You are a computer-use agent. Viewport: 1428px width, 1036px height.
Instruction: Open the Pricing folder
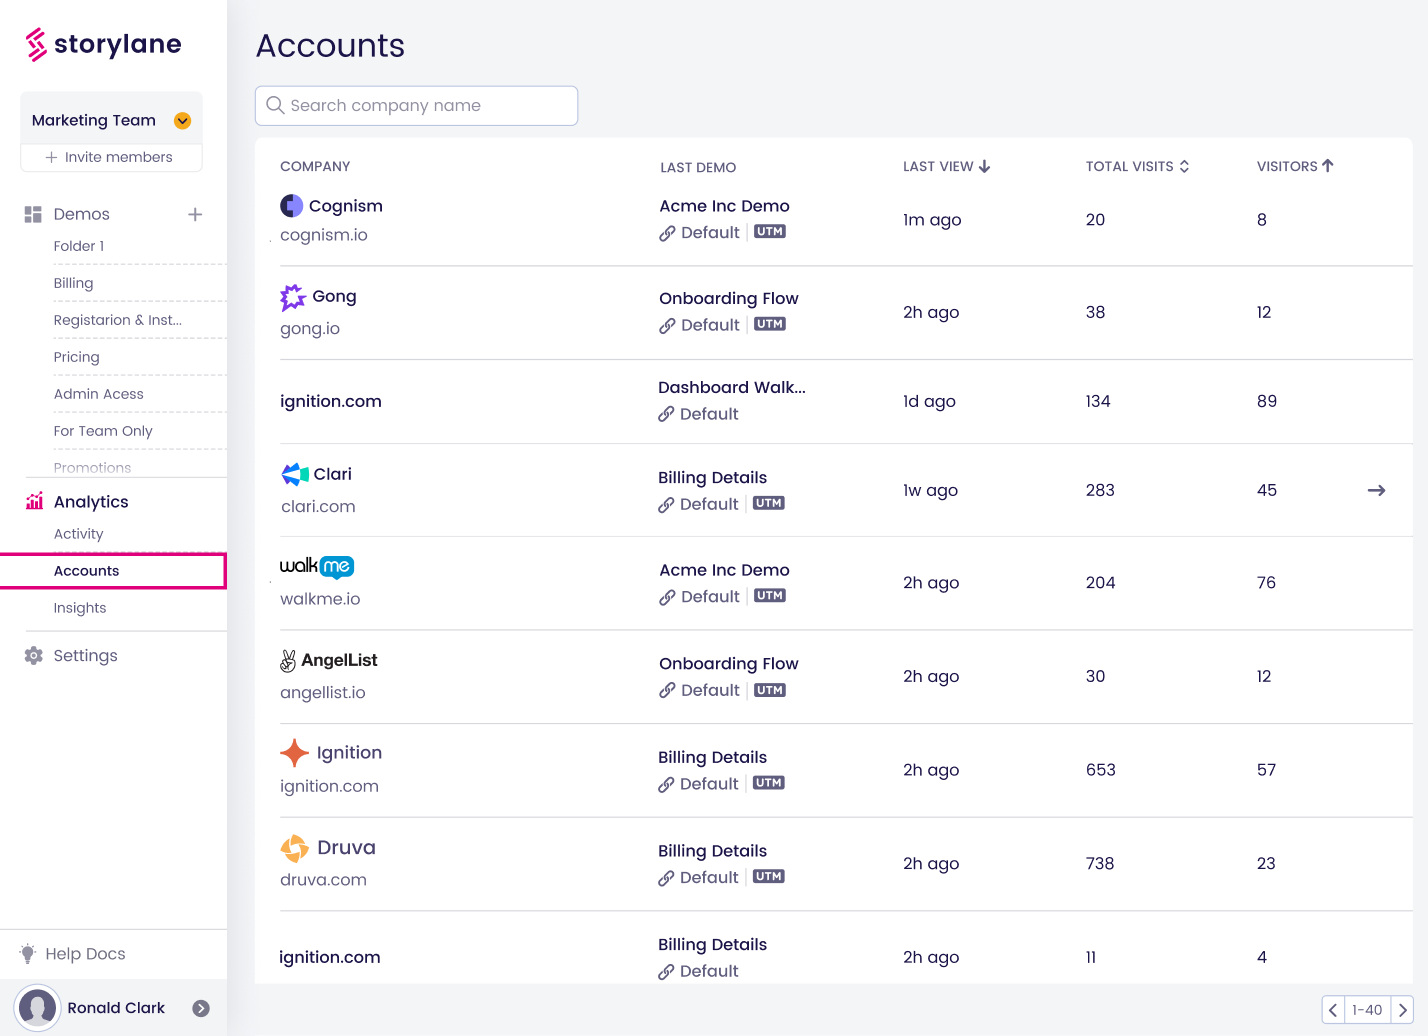click(x=76, y=357)
